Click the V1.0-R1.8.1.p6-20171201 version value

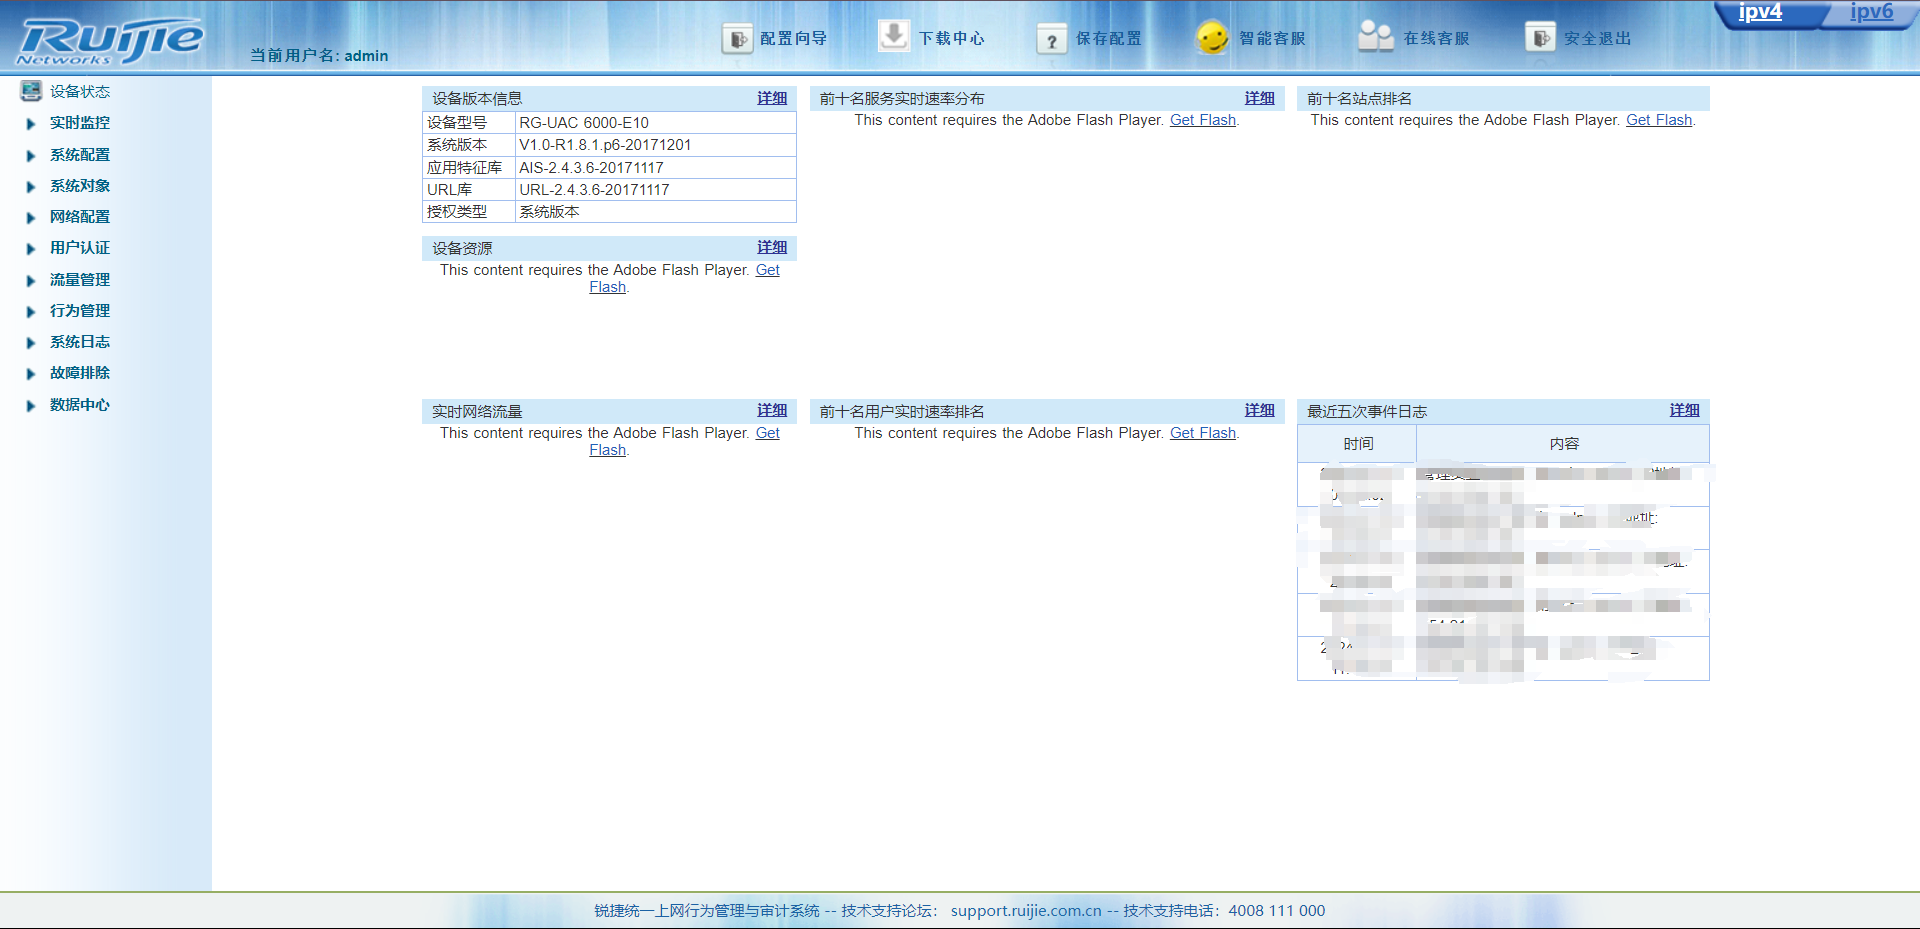pos(605,145)
